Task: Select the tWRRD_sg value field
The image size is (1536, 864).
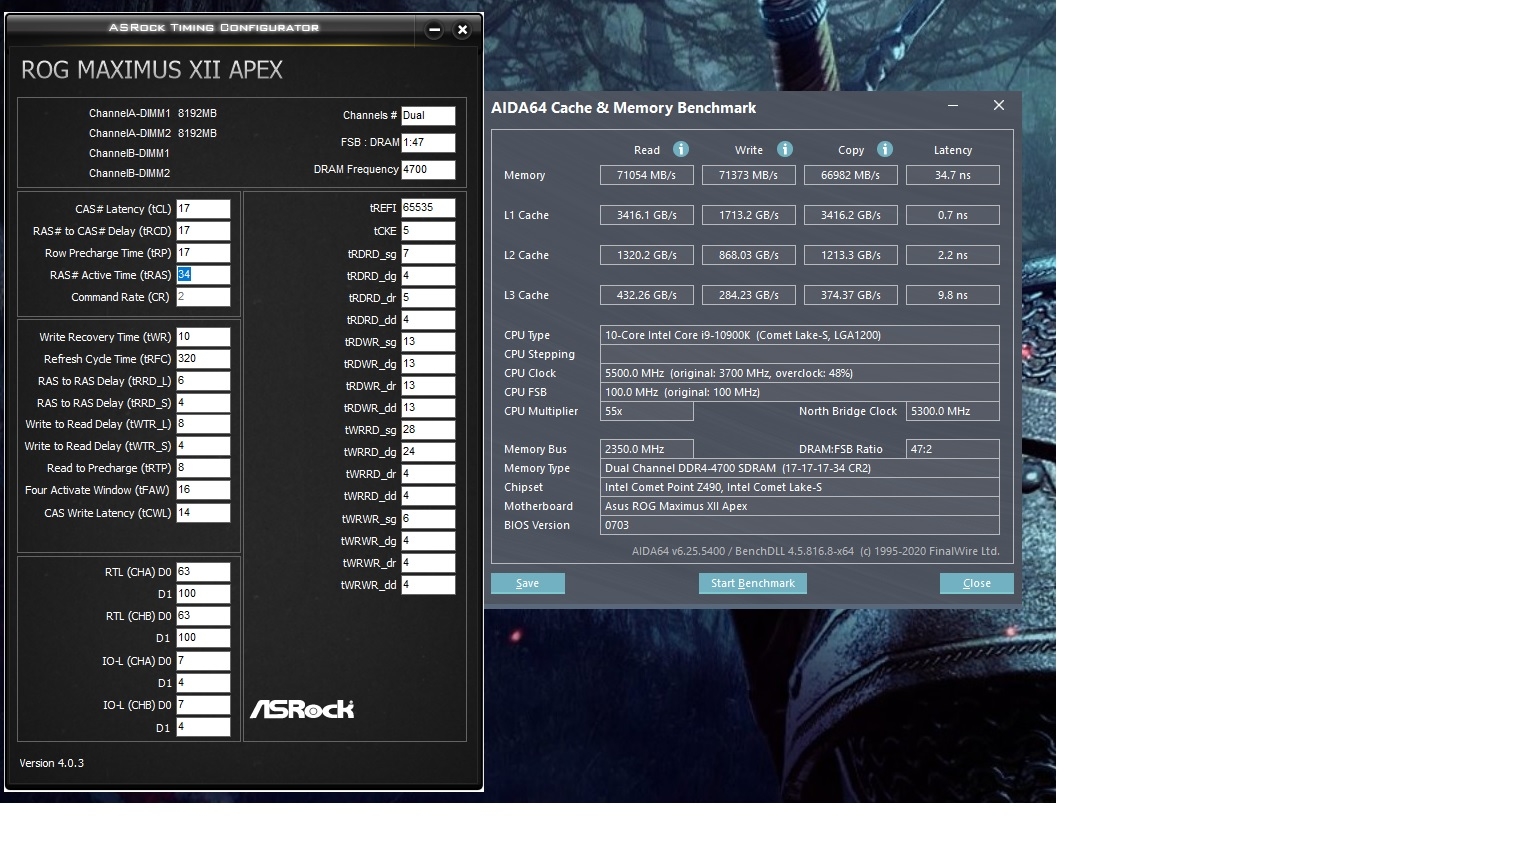Action: pos(428,430)
